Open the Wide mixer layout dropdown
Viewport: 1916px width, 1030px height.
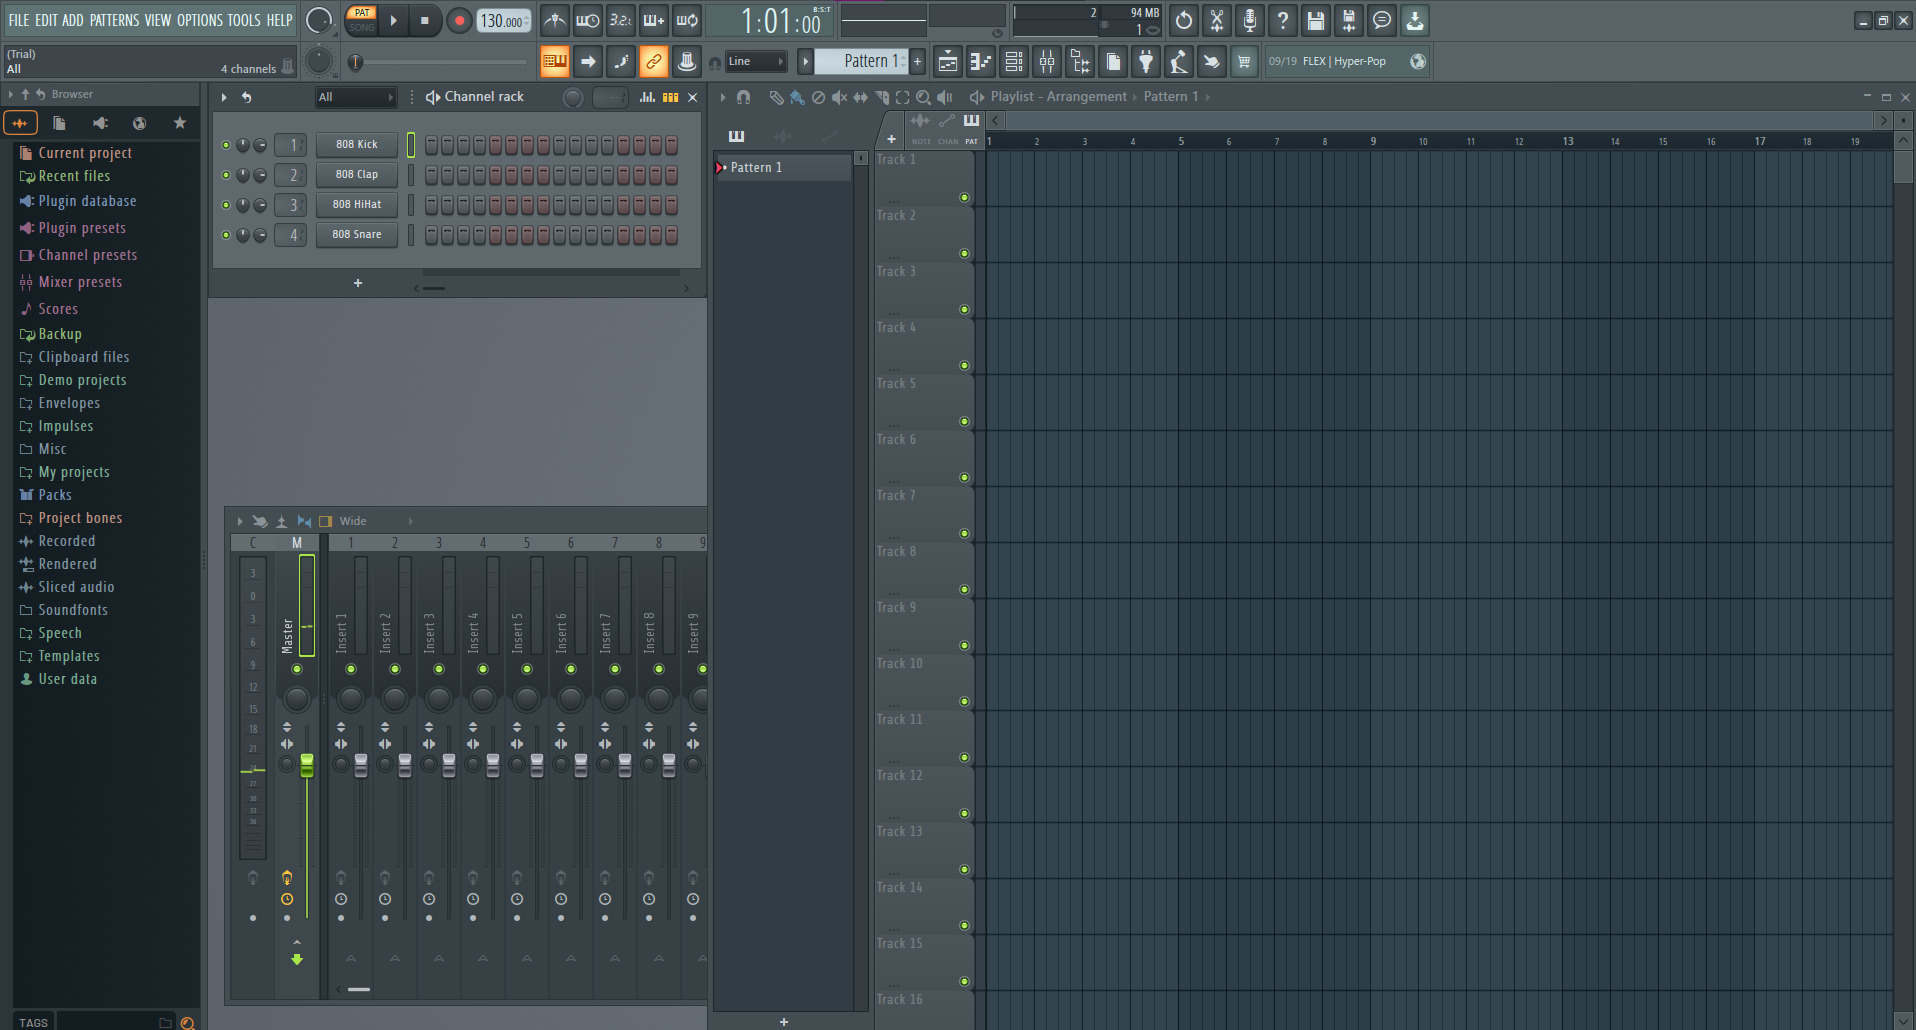[376, 521]
